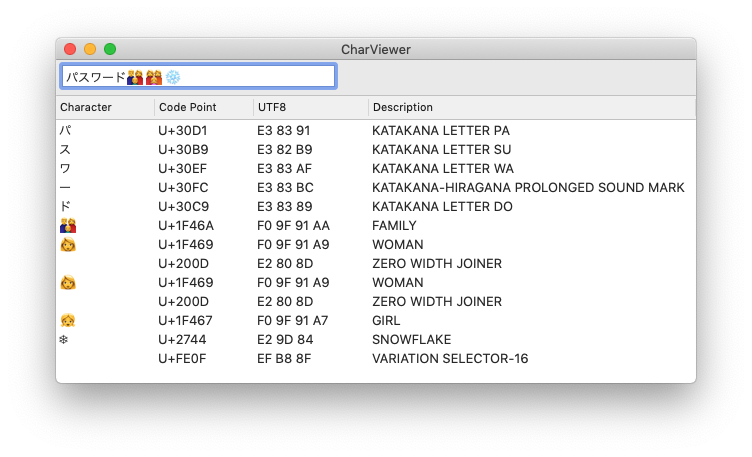Image resolution: width=752 pixels, height=457 pixels.
Task: Select description KATAKANA LETTER SU
Action: tap(442, 150)
